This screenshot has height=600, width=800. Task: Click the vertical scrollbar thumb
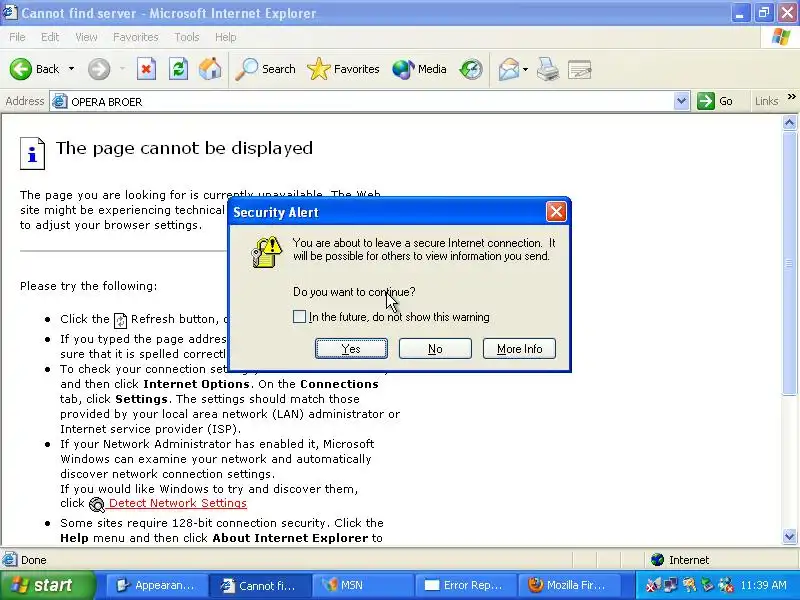[x=789, y=262]
